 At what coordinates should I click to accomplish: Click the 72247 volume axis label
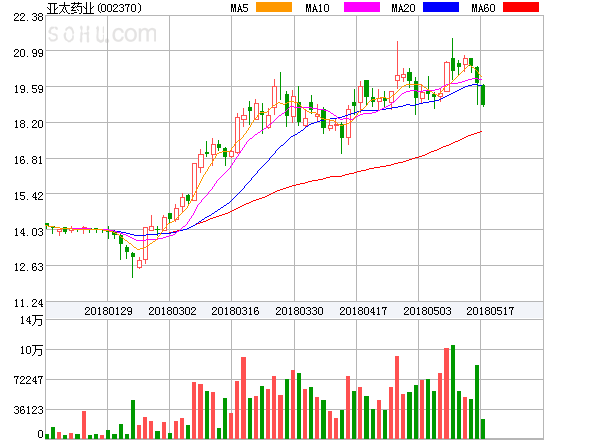click(28, 380)
